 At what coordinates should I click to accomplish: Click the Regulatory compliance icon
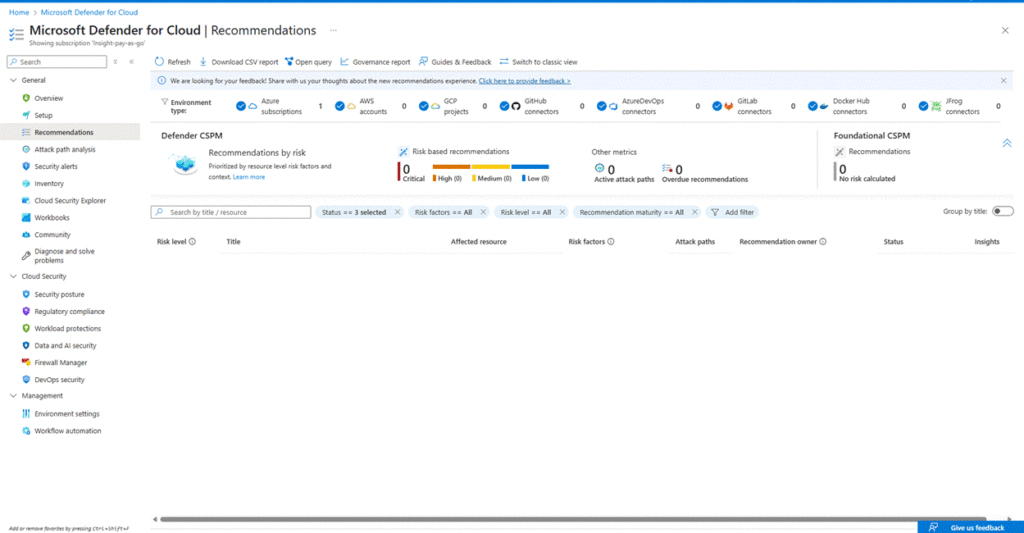tap(26, 312)
